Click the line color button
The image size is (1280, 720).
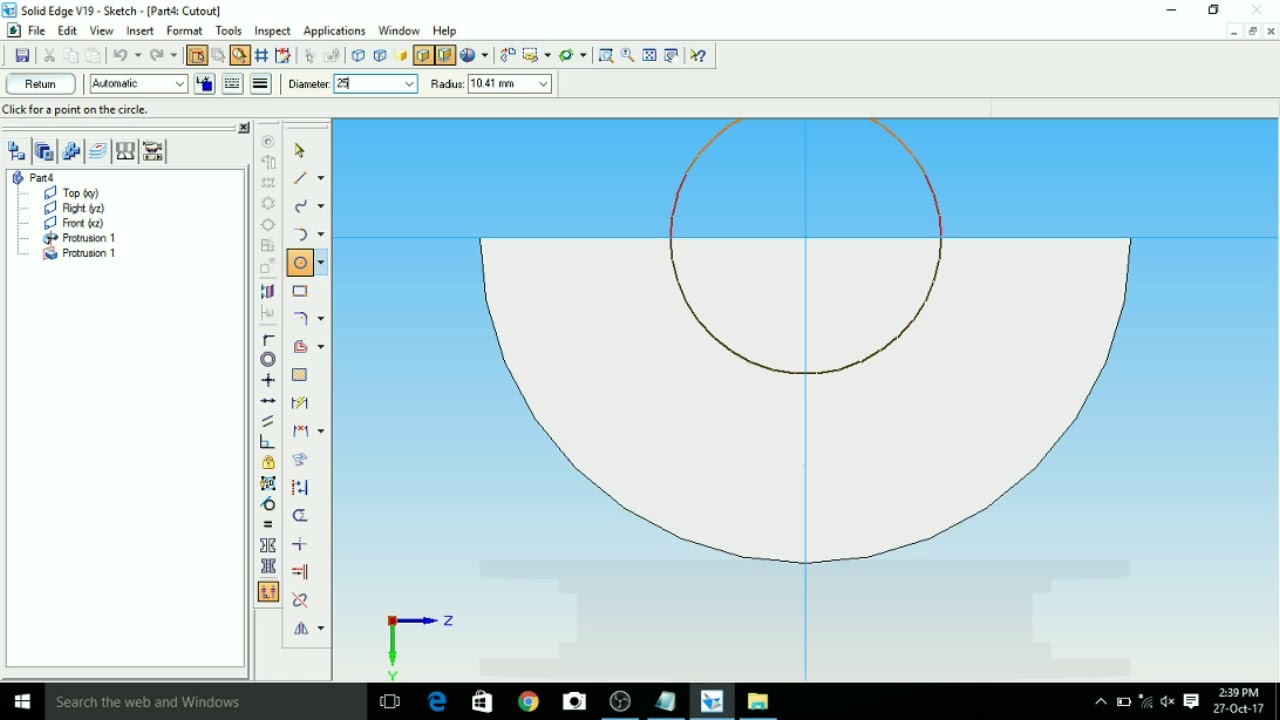(x=204, y=84)
